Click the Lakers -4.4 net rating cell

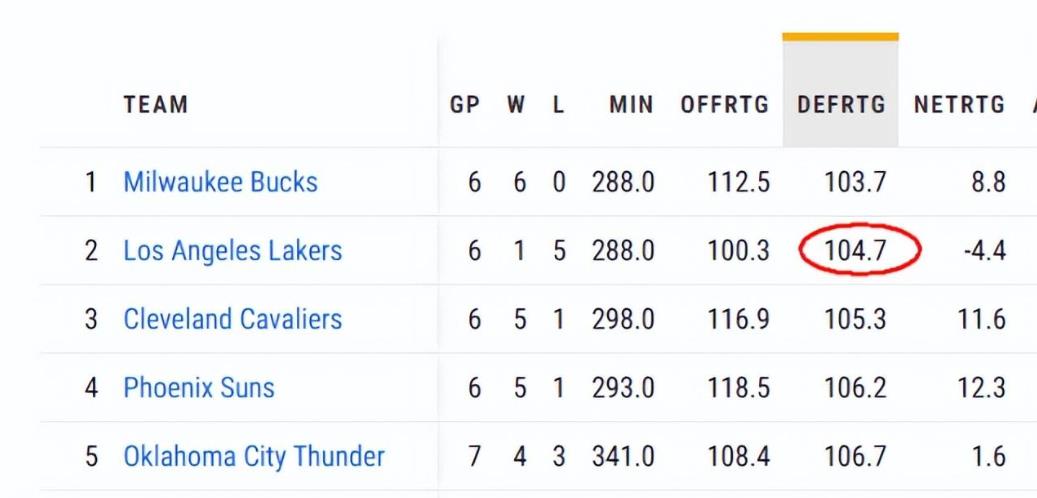985,251
